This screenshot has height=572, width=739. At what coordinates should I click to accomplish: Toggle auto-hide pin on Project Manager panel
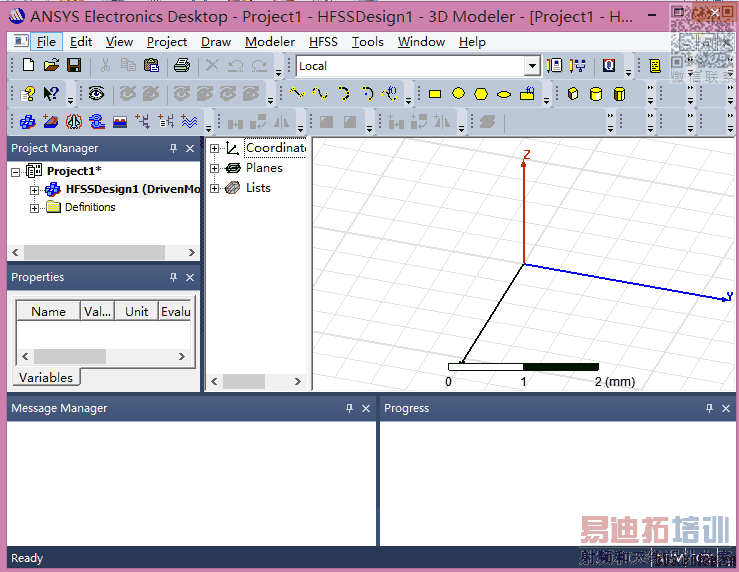click(173, 148)
